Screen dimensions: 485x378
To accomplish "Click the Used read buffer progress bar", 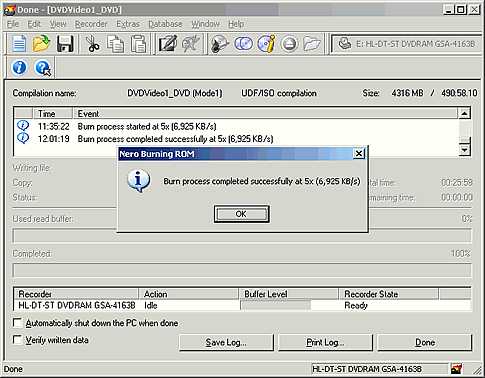I will click(x=242, y=235).
